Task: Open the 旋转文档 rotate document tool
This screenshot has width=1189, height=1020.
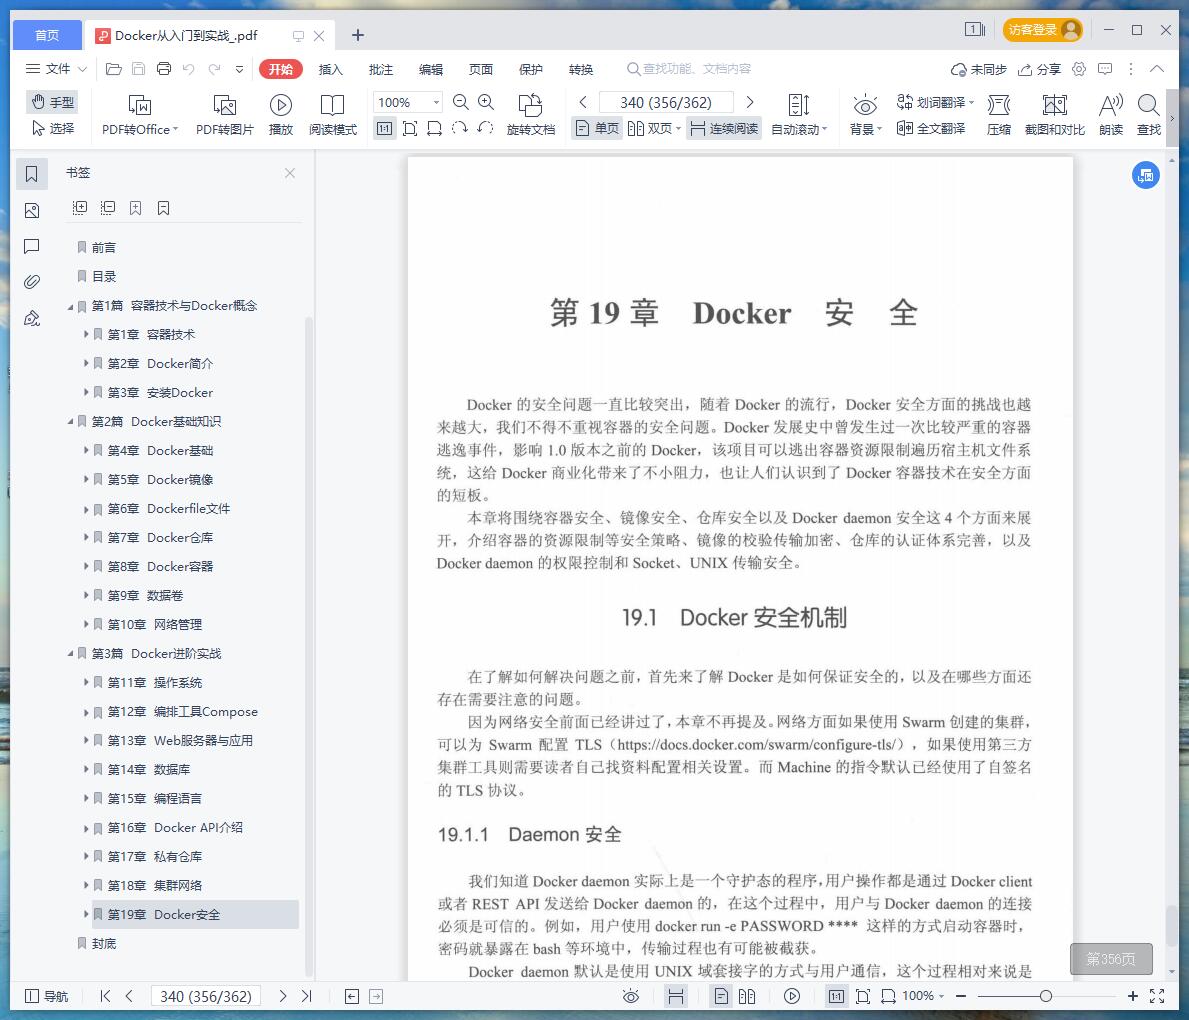Action: pyautogui.click(x=531, y=115)
